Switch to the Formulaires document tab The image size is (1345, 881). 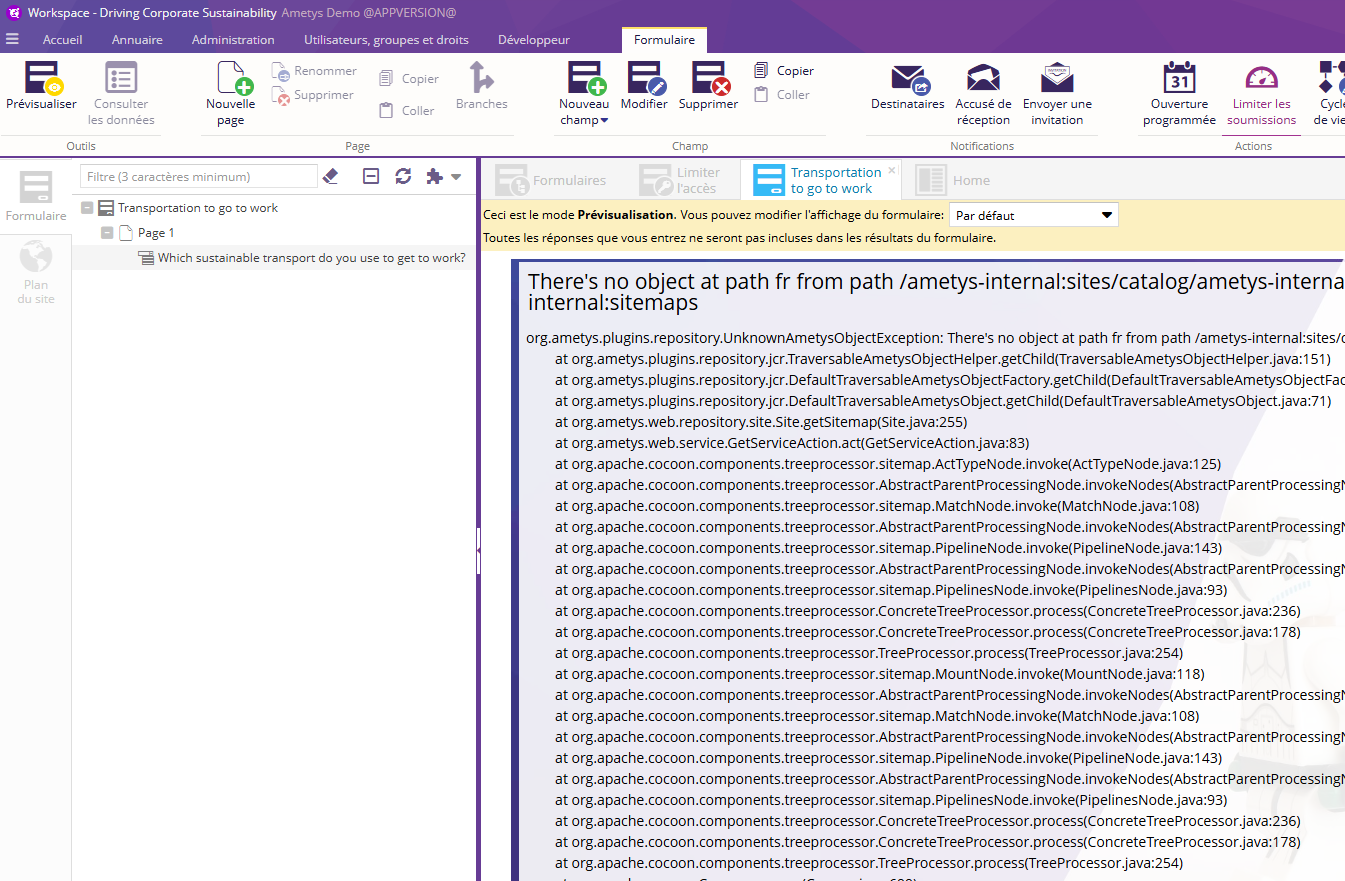551,180
